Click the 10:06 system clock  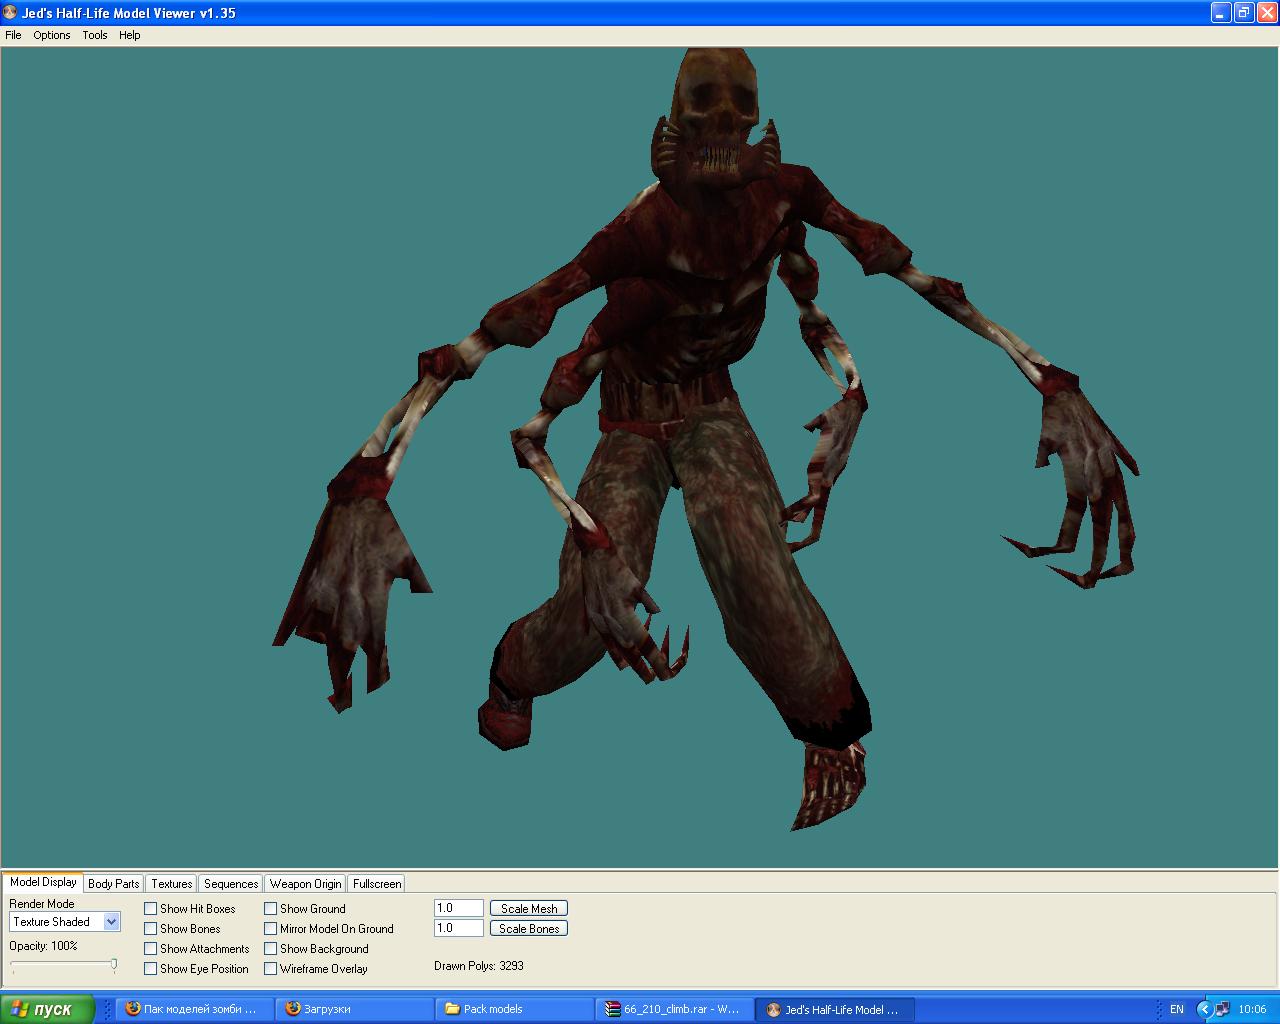click(1252, 1009)
